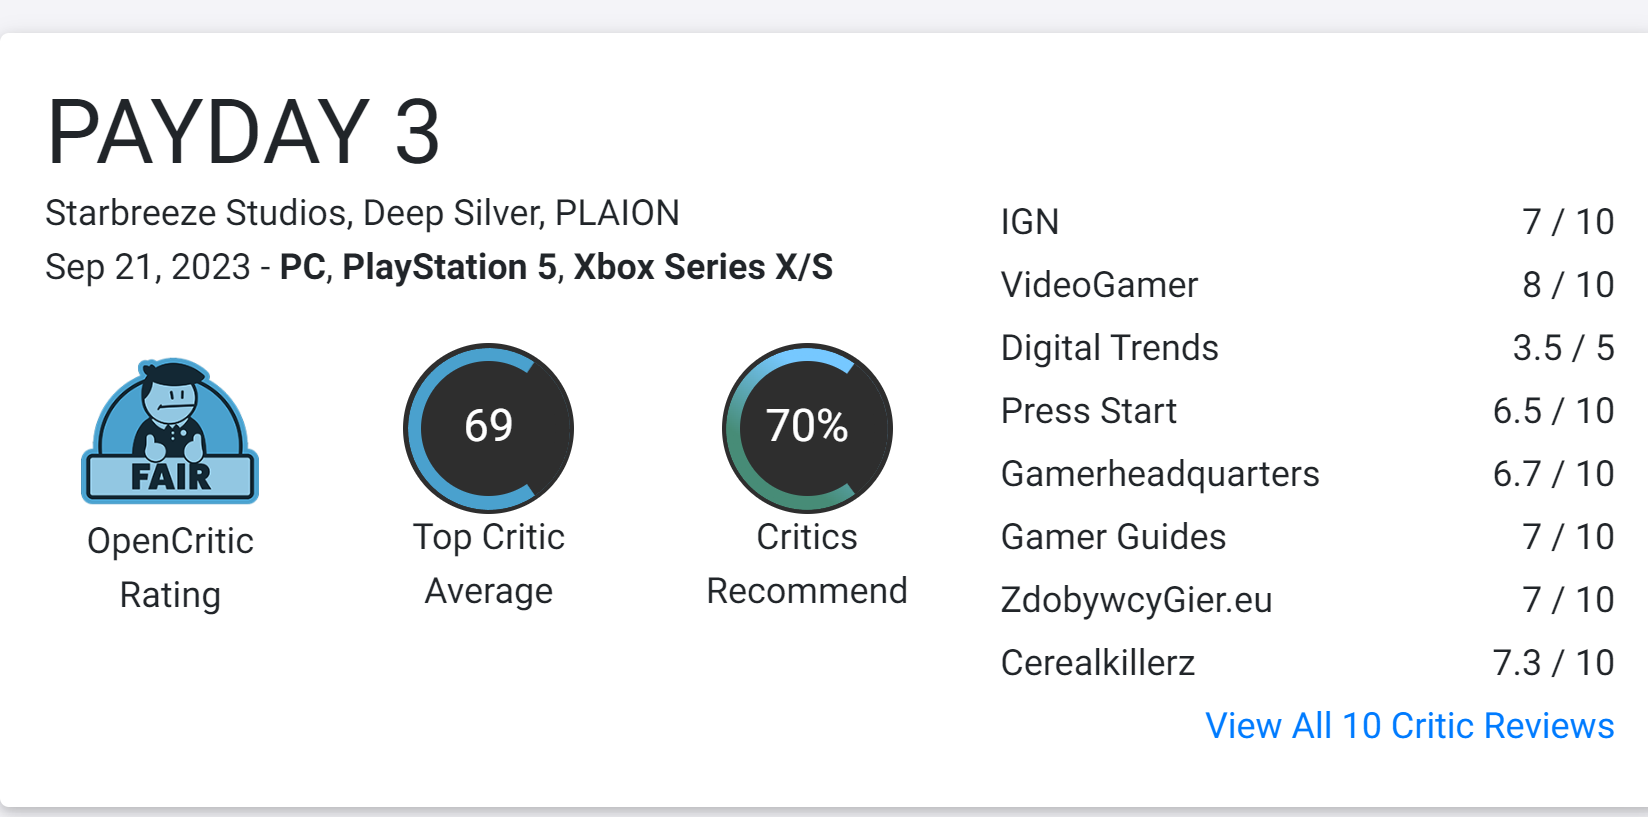
Task: Click the Critics Recommend label
Action: (x=807, y=564)
